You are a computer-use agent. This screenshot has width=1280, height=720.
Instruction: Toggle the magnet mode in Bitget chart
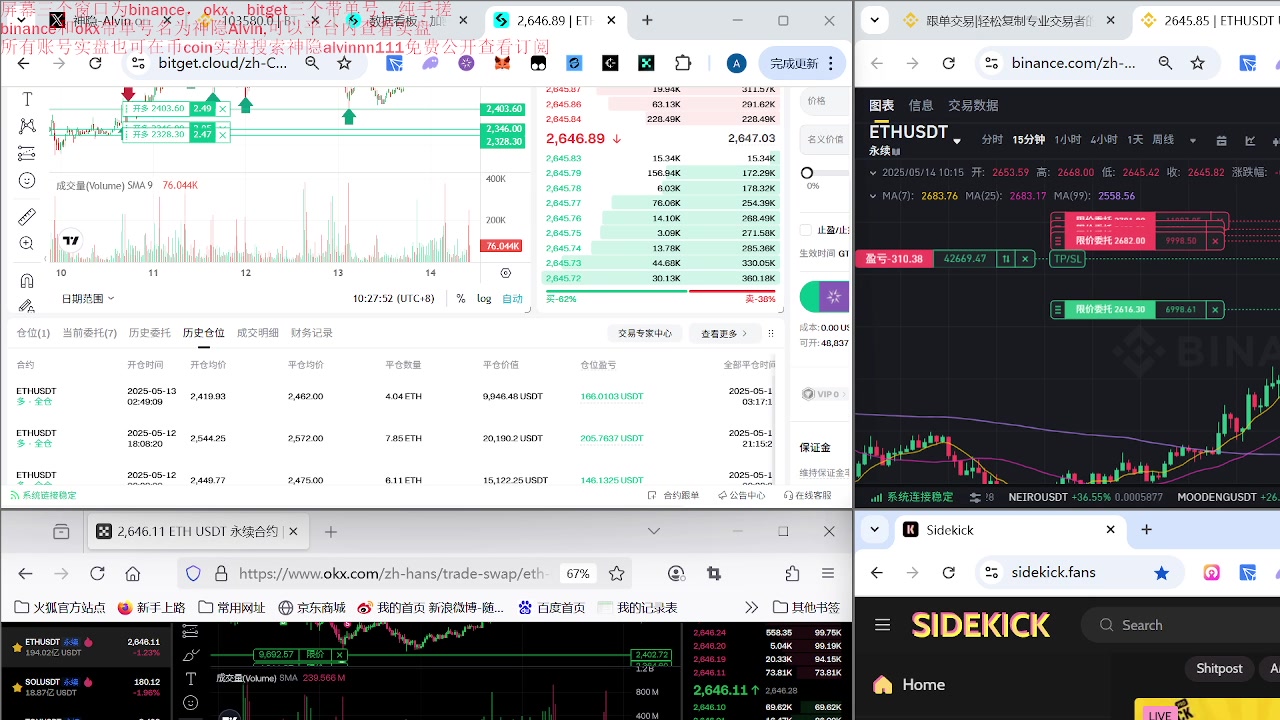pyautogui.click(x=27, y=281)
